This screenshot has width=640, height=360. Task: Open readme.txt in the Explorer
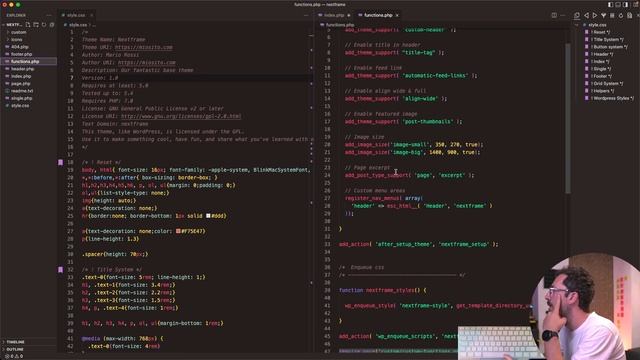tap(28, 91)
